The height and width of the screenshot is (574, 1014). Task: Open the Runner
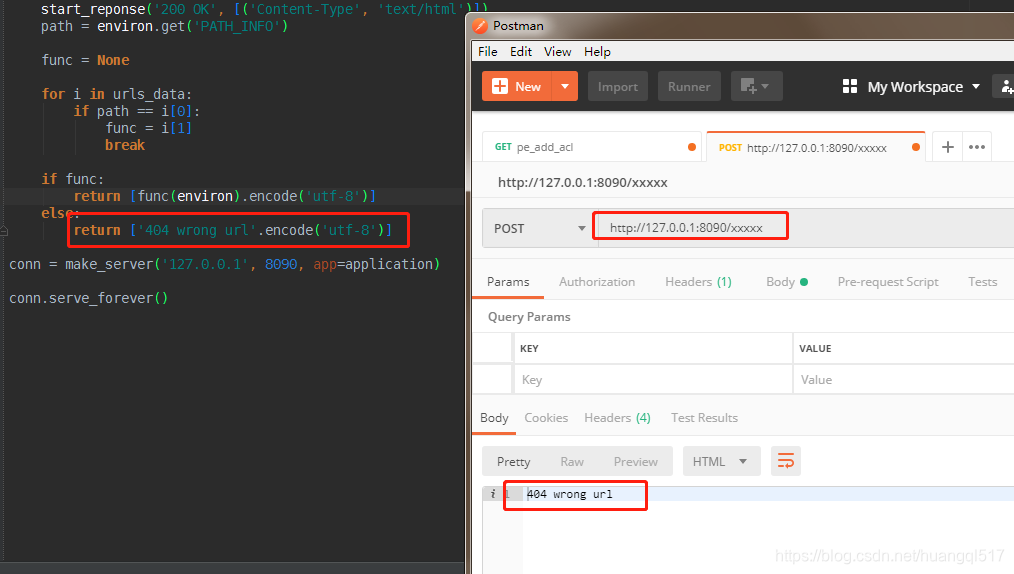(x=689, y=87)
